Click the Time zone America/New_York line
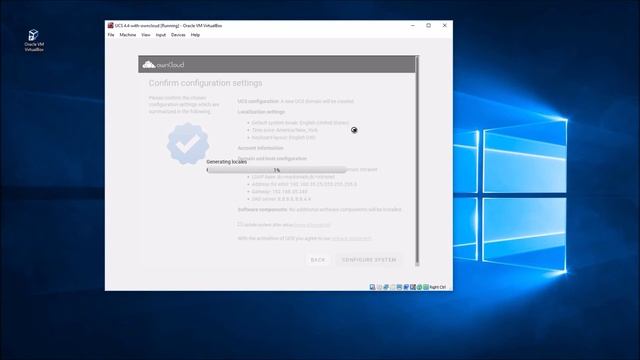Viewport: 640px width, 360px height. 284,130
